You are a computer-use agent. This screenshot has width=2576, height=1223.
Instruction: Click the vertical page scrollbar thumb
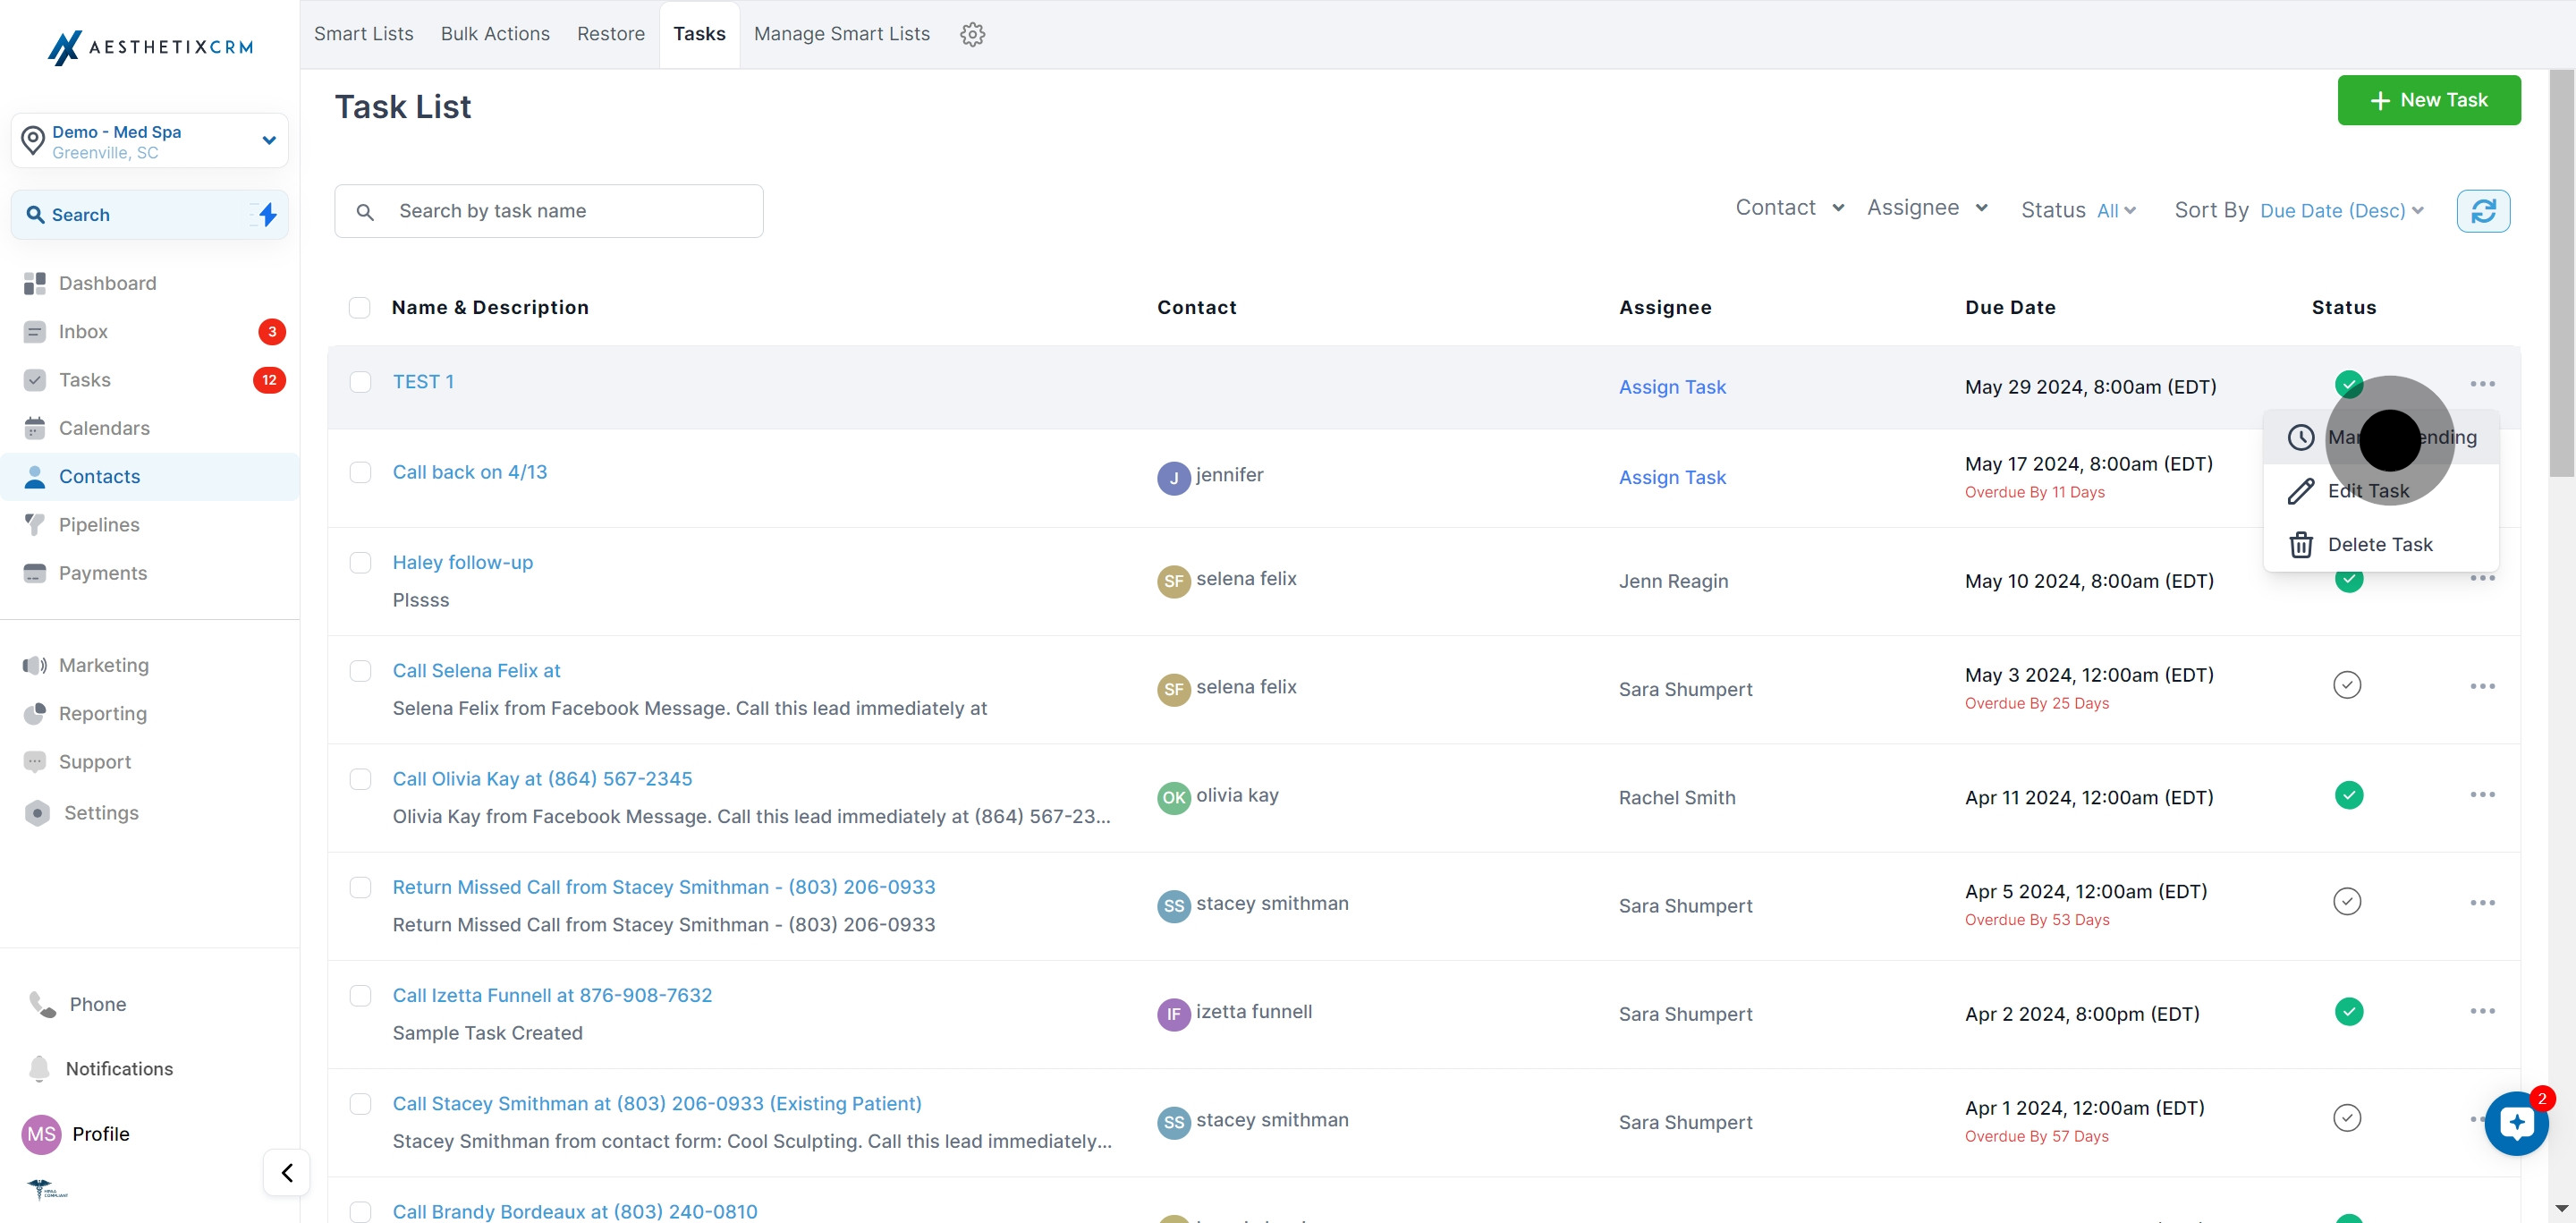(2562, 273)
